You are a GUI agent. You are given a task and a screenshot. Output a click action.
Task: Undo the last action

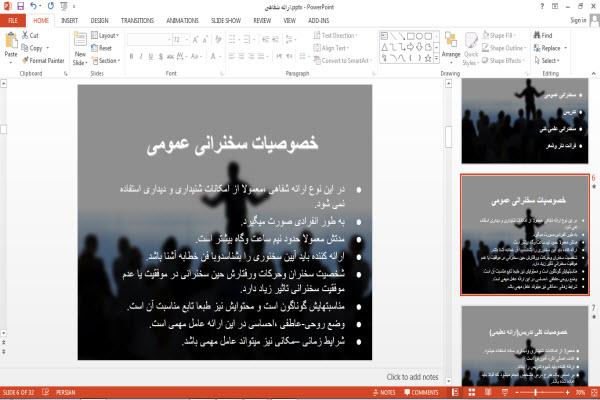34,6
